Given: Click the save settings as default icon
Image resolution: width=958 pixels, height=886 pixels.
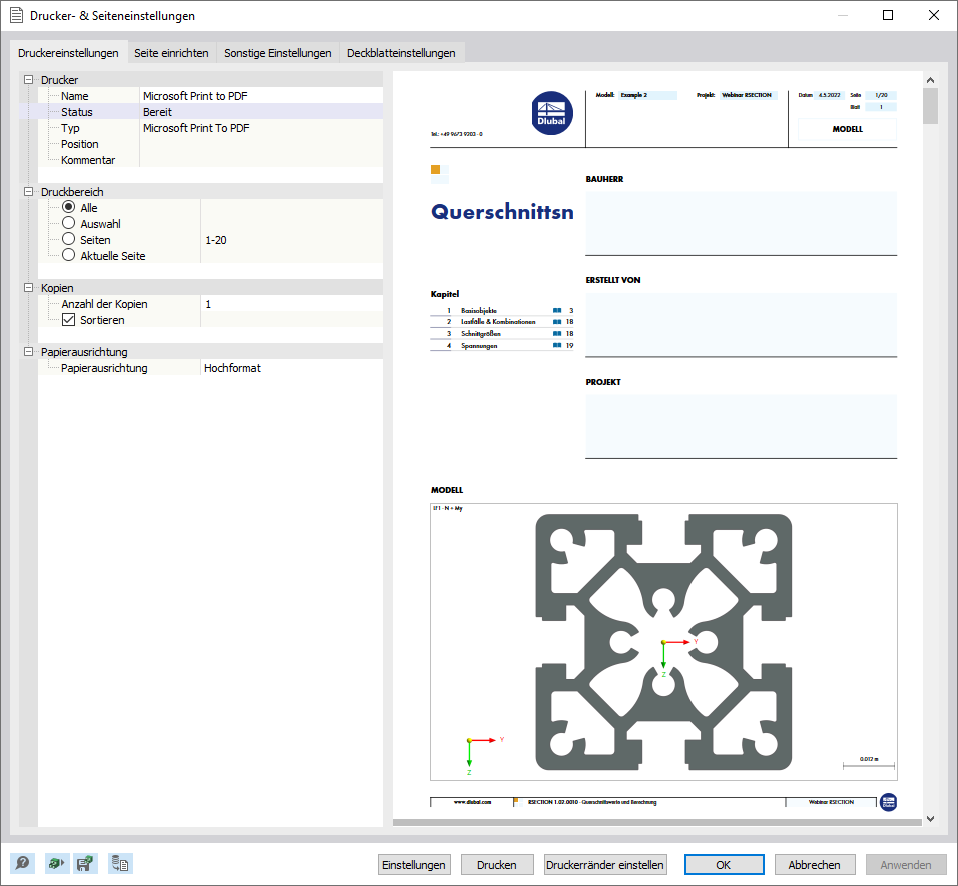Looking at the screenshot, I should point(84,863).
